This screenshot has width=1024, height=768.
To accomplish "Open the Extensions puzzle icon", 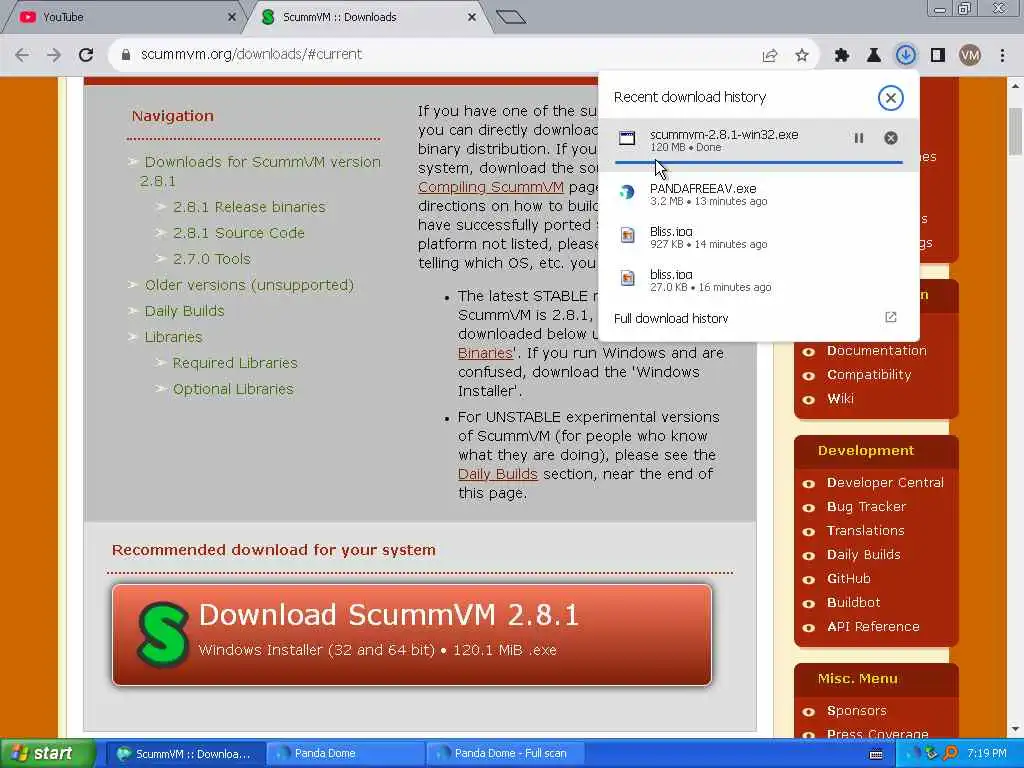I will (842, 56).
